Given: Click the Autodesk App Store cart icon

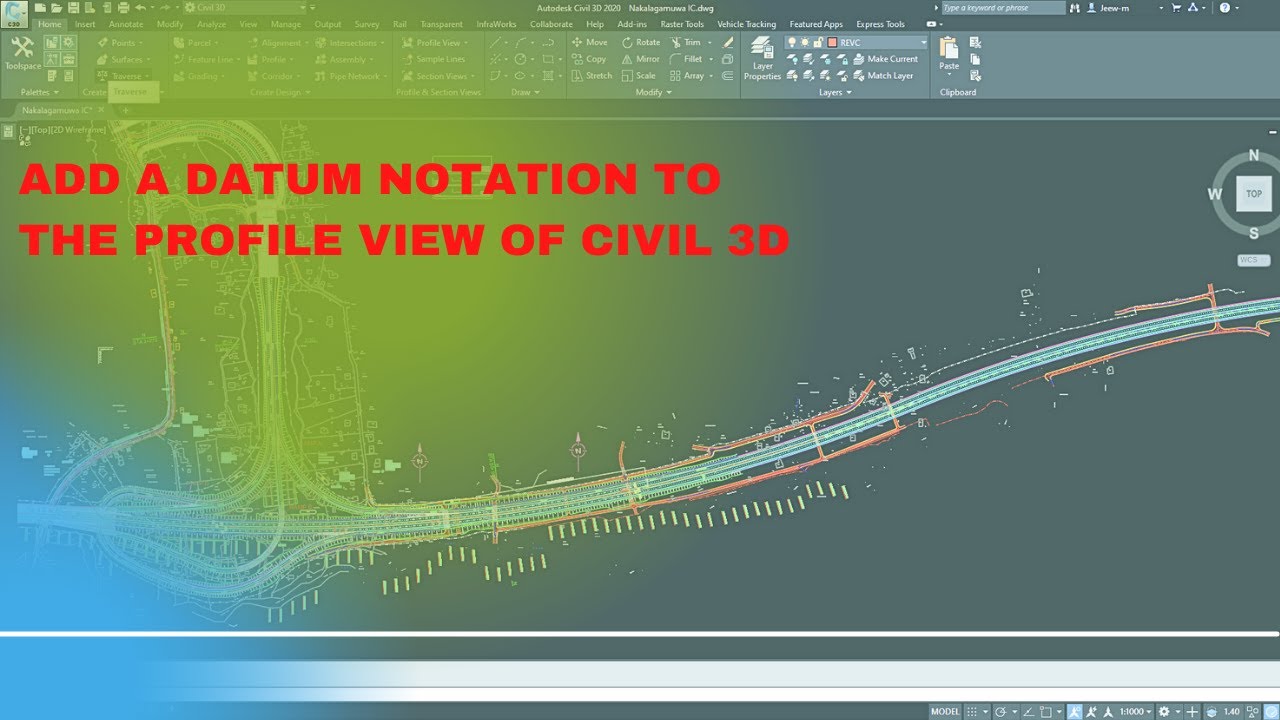Looking at the screenshot, I should coord(1176,8).
